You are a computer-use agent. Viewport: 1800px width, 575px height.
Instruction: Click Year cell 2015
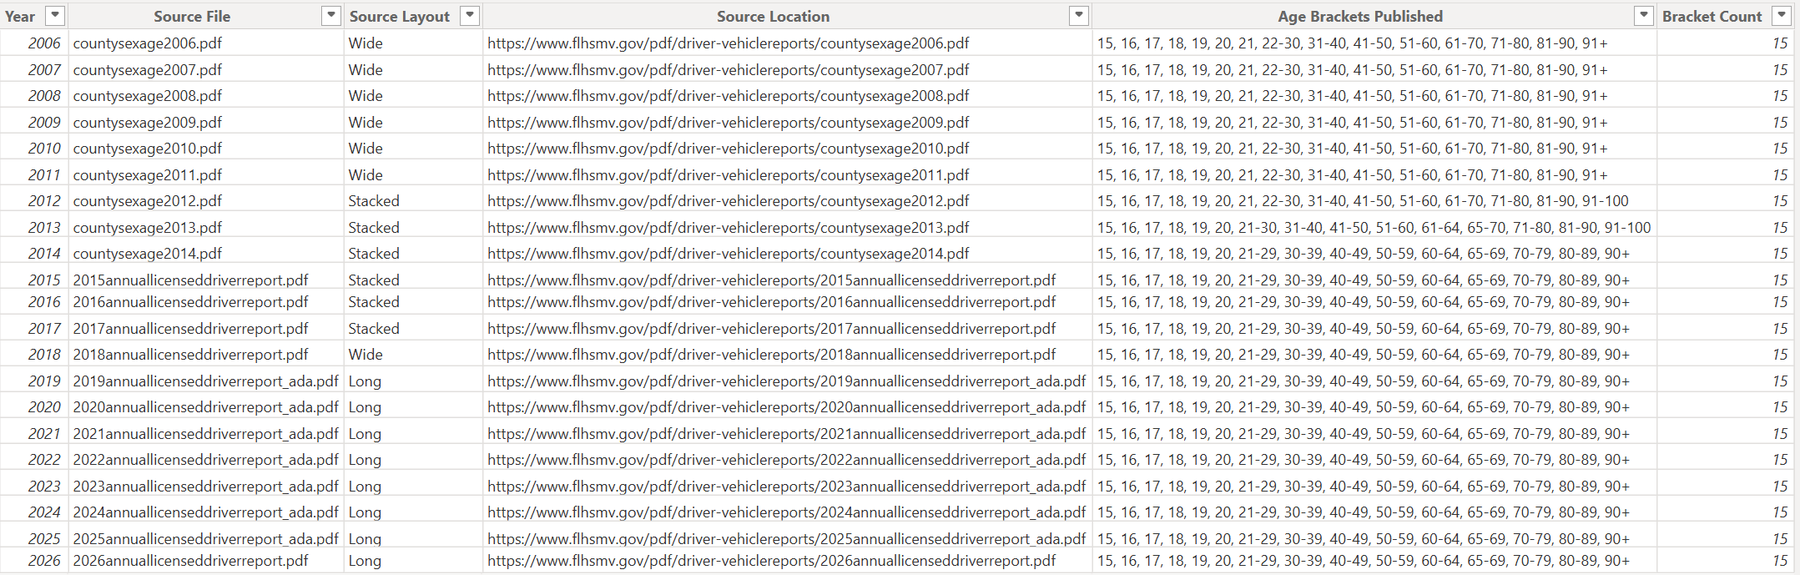44,280
